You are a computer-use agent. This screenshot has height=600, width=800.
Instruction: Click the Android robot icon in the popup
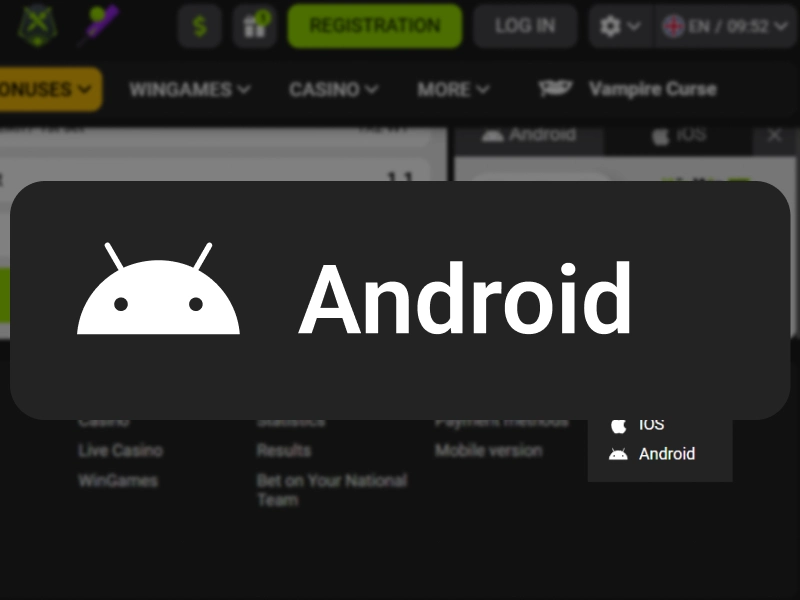coord(160,290)
